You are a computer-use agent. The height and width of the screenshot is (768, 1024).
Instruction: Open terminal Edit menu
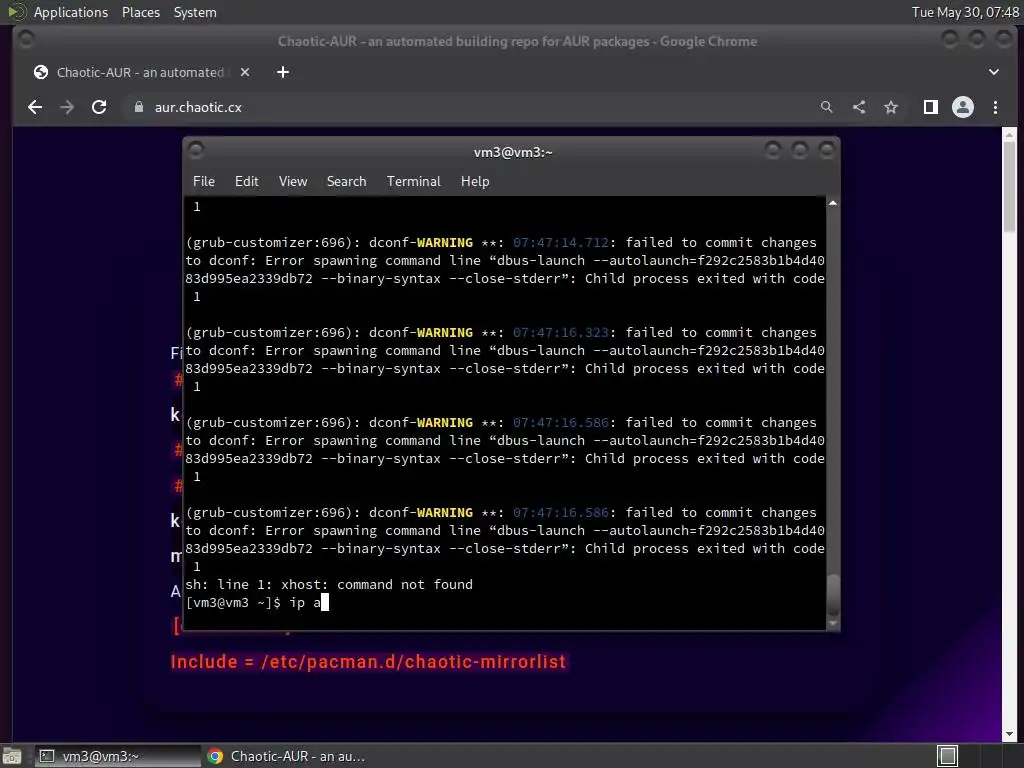click(246, 181)
